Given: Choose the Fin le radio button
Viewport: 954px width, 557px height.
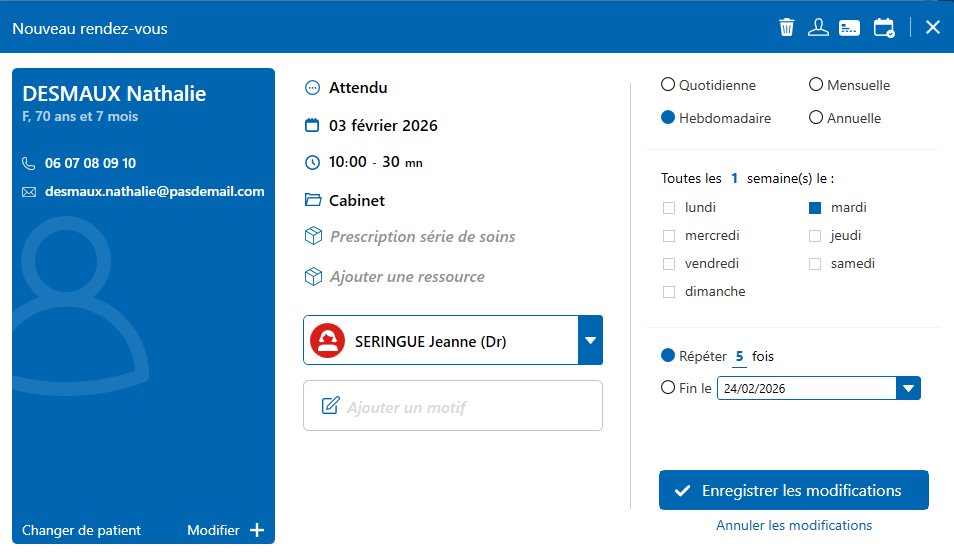Looking at the screenshot, I should click(668, 388).
